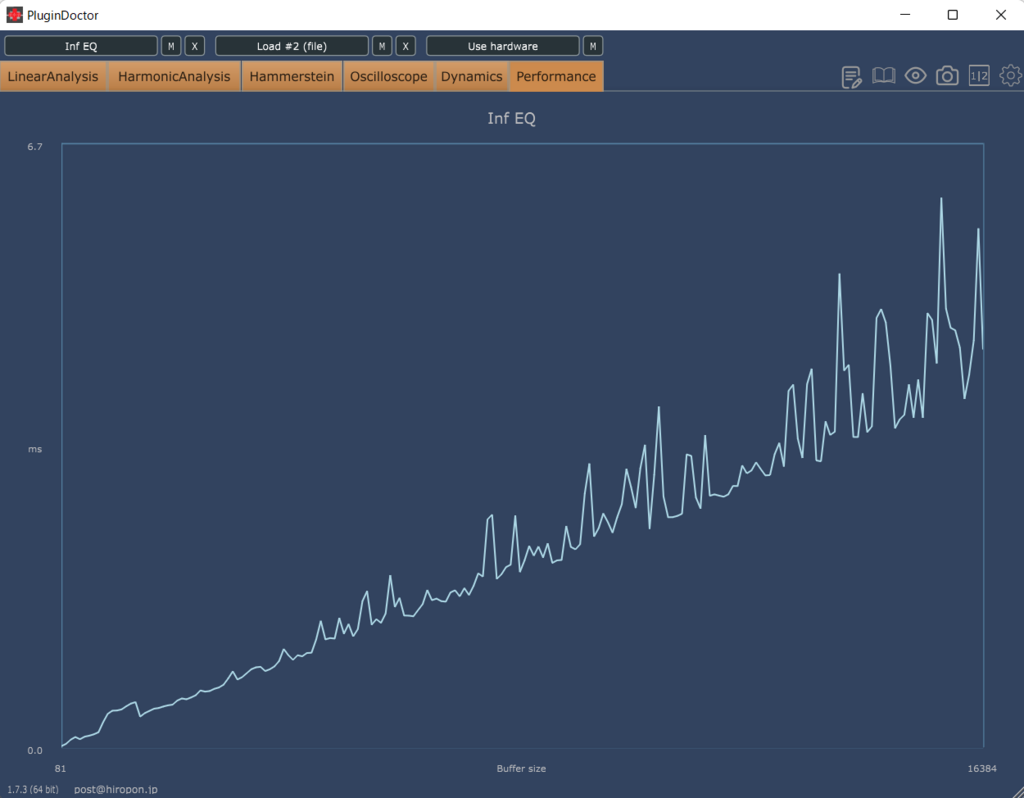Toggle M button next to Inf EQ
This screenshot has height=798, width=1024.
(x=171, y=46)
